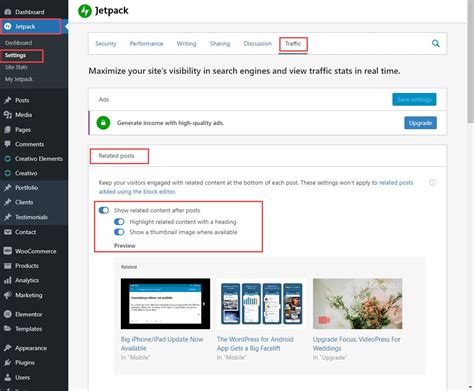Open My Jetpack submenu item
This screenshot has height=391, width=474.
[x=19, y=79]
